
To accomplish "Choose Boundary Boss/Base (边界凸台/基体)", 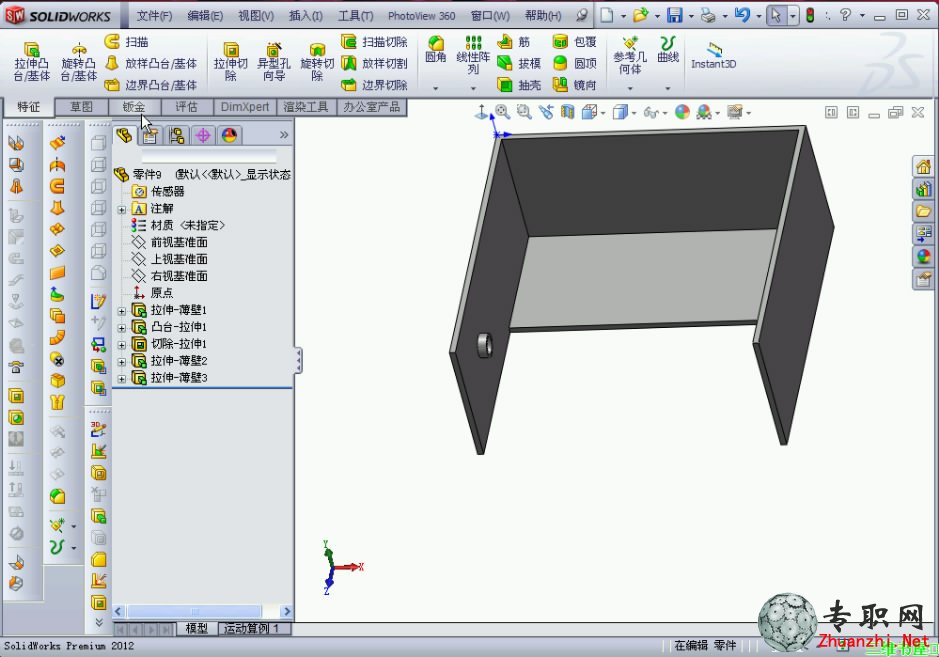I will coord(151,85).
